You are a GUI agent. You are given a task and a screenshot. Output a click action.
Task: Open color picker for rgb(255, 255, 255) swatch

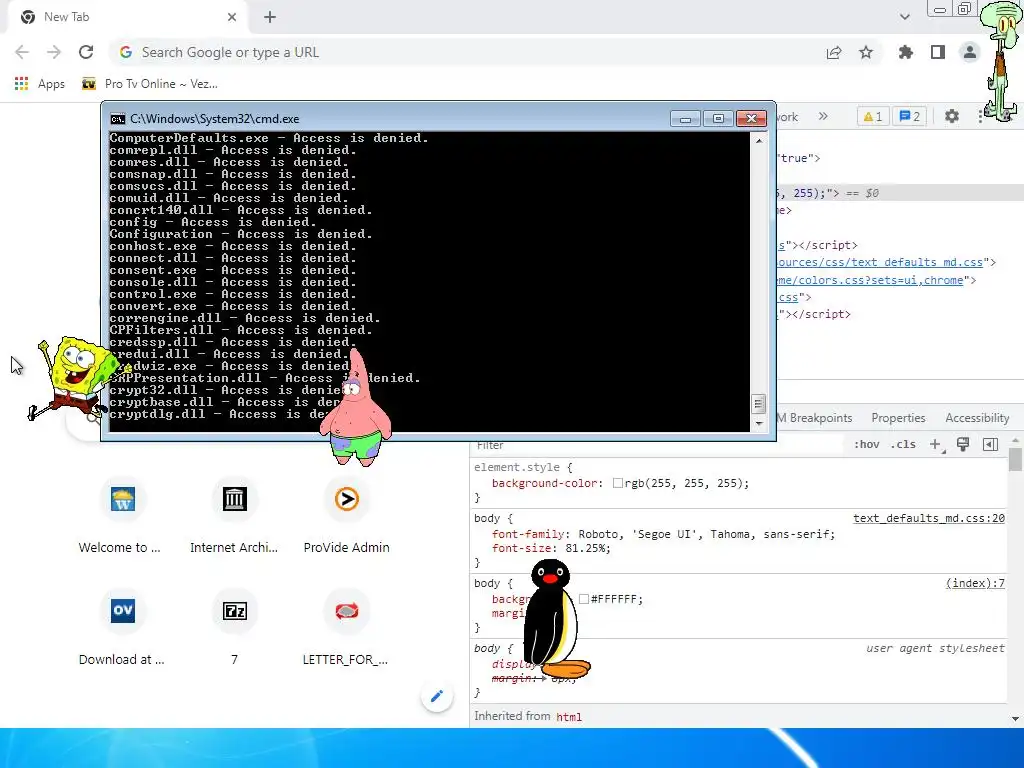[617, 483]
